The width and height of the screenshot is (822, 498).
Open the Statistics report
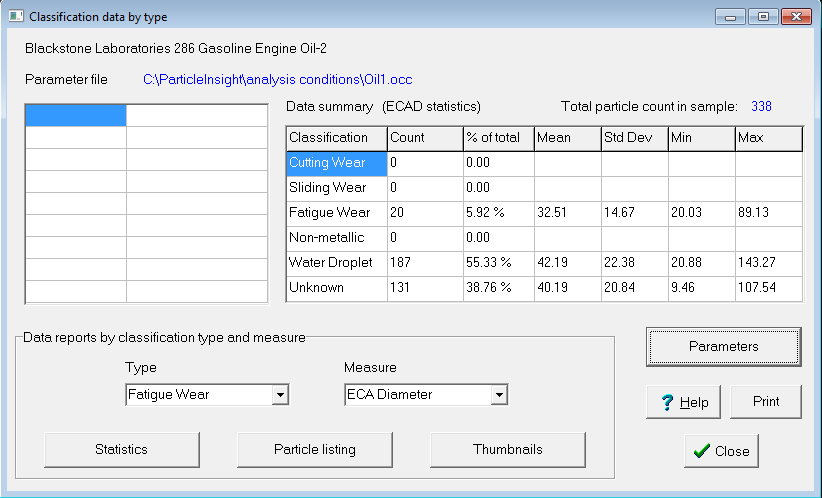(122, 449)
